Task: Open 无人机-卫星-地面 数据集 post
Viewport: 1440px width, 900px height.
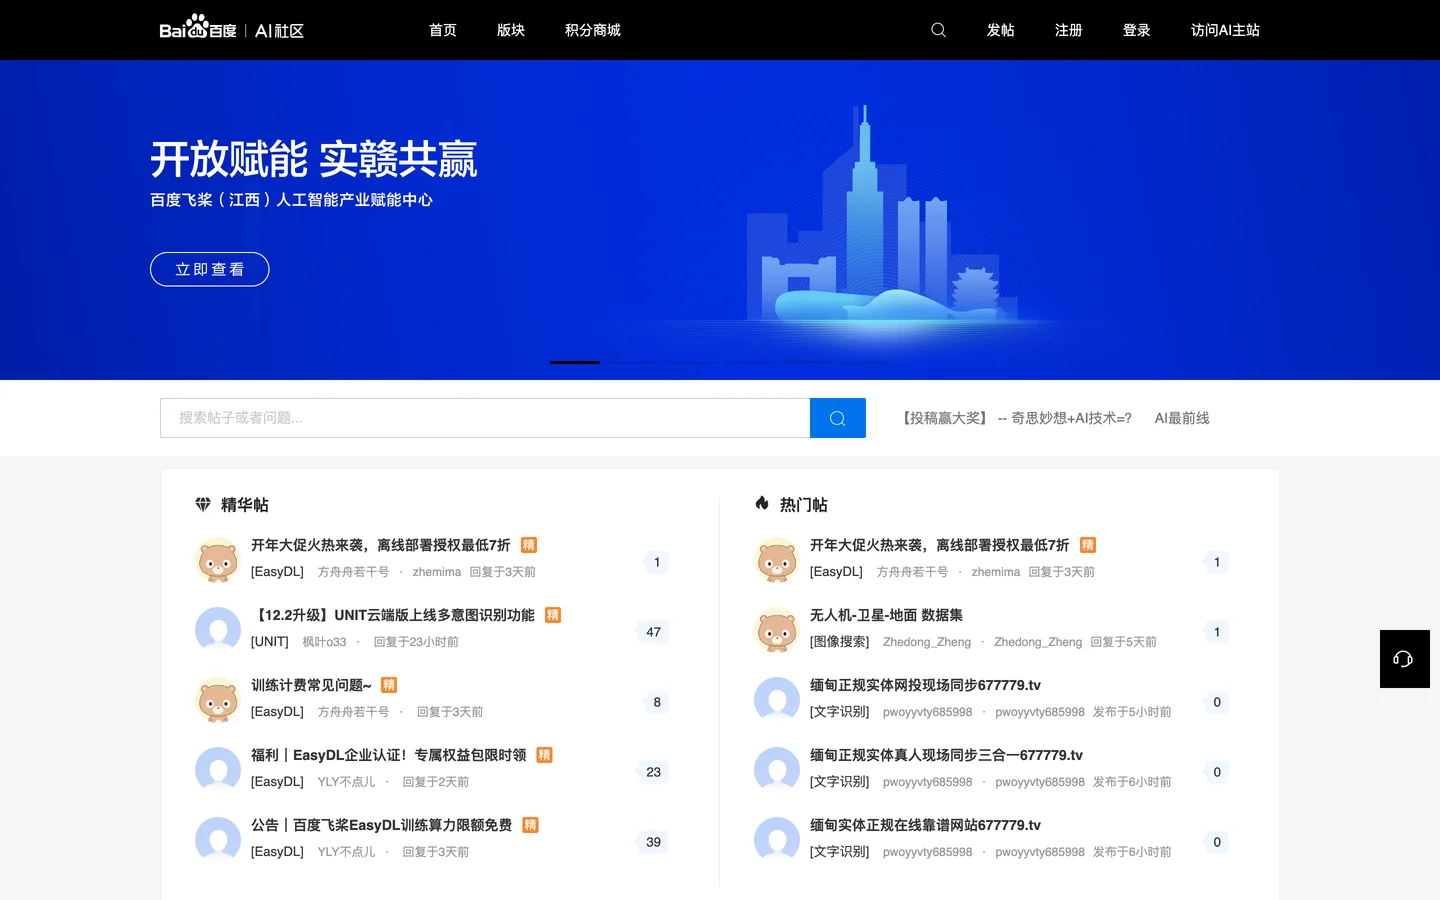Action: click(x=886, y=615)
